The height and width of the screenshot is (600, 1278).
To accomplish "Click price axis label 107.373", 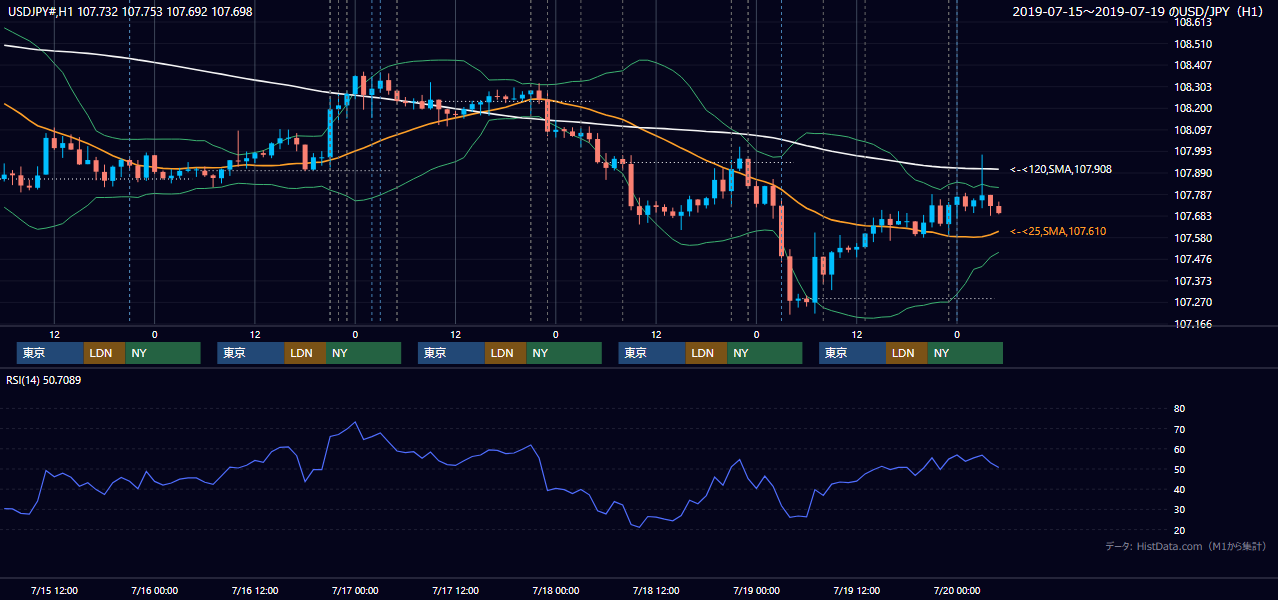I will pyautogui.click(x=1194, y=282).
